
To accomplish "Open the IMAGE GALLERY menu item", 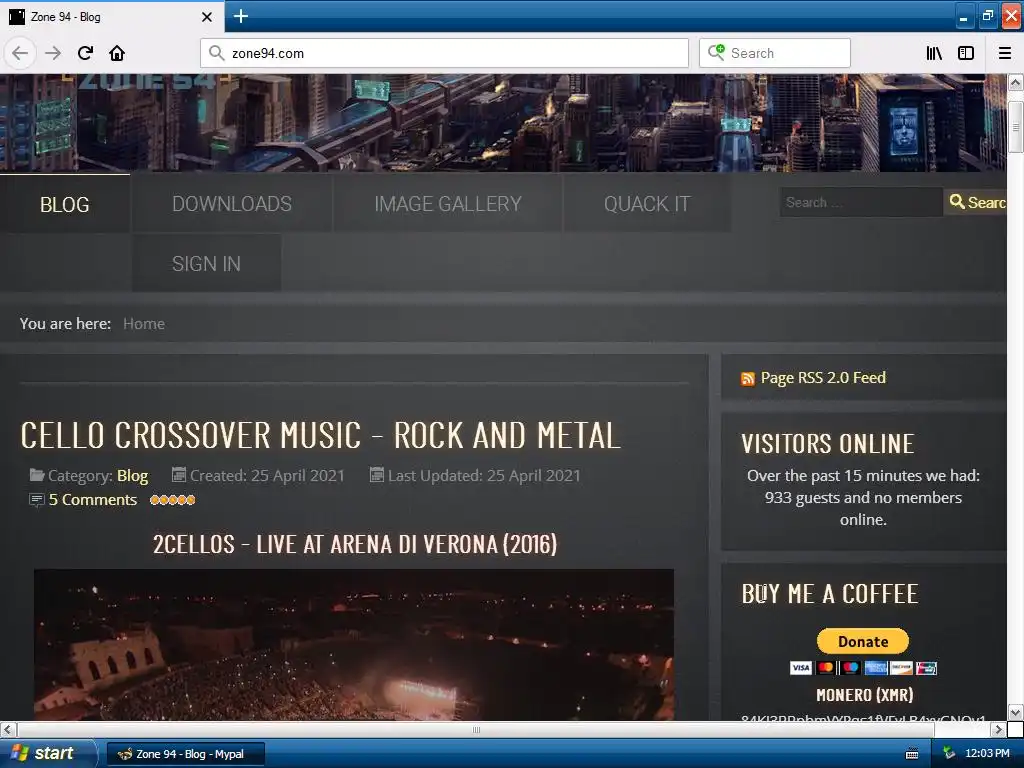I will pos(448,204).
